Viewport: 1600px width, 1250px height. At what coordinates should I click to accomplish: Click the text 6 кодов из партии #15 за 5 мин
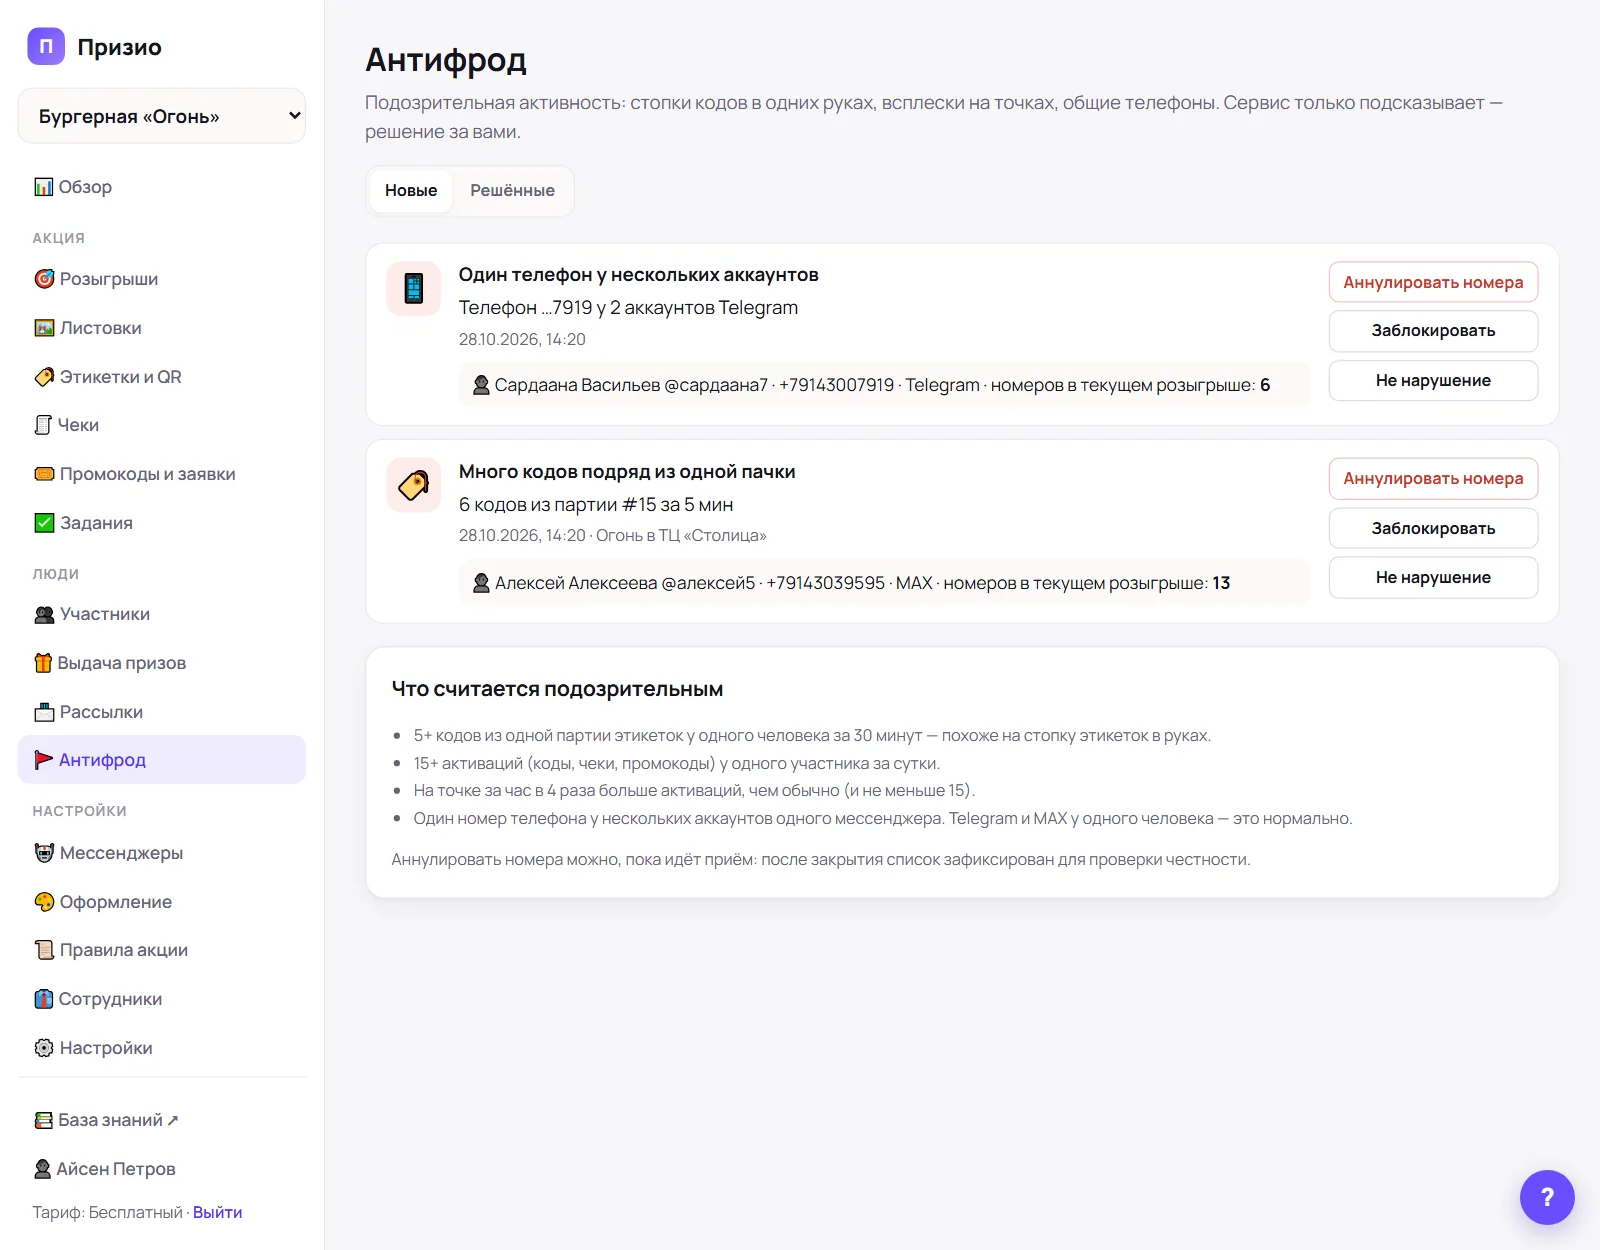tap(596, 505)
